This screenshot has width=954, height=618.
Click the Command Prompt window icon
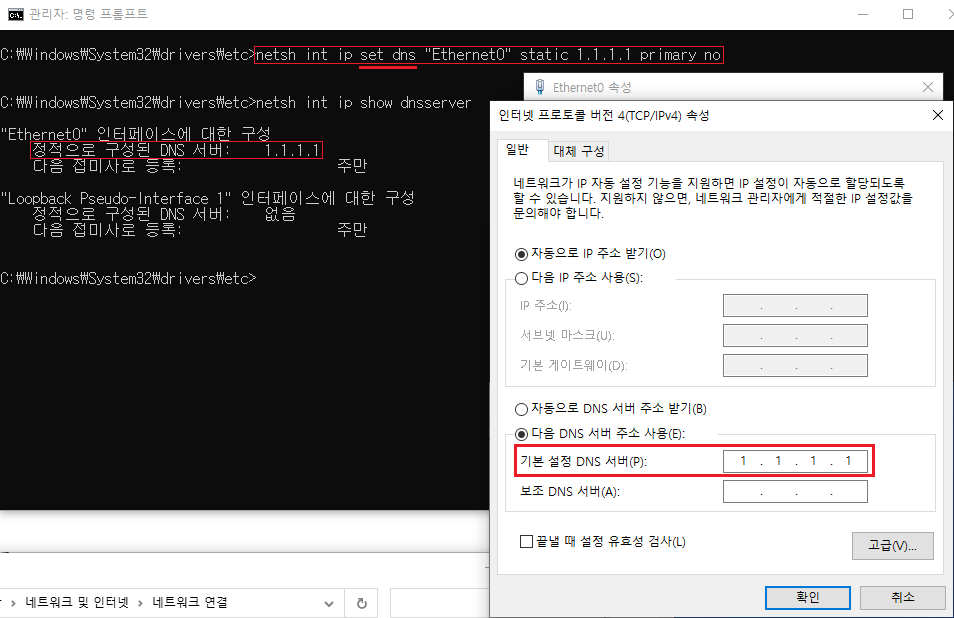pyautogui.click(x=15, y=14)
